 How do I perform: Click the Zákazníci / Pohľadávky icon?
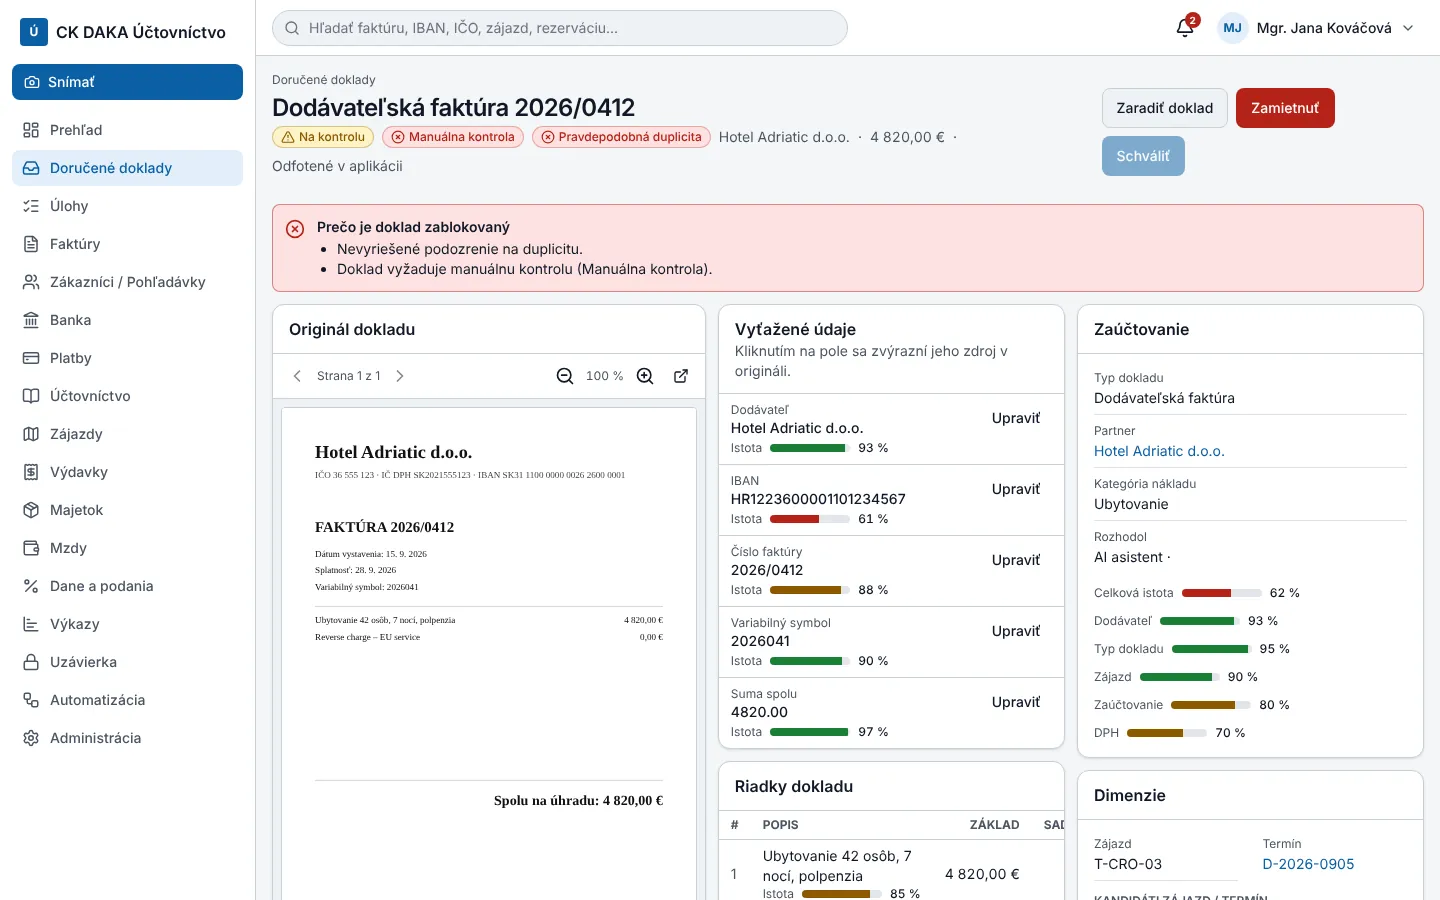pos(31,282)
